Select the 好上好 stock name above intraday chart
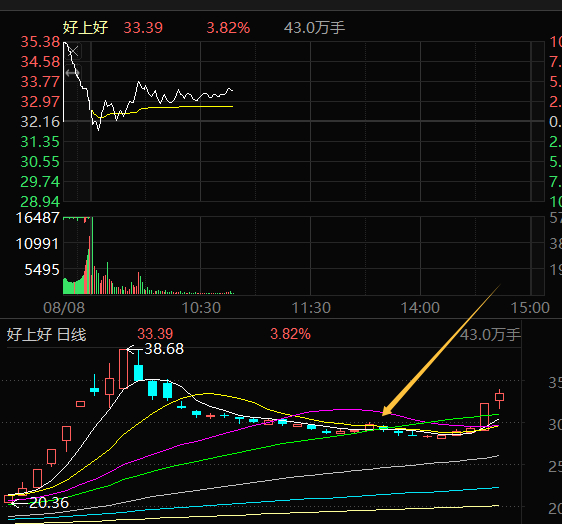Image resolution: width=562 pixels, height=524 pixels. tap(86, 28)
